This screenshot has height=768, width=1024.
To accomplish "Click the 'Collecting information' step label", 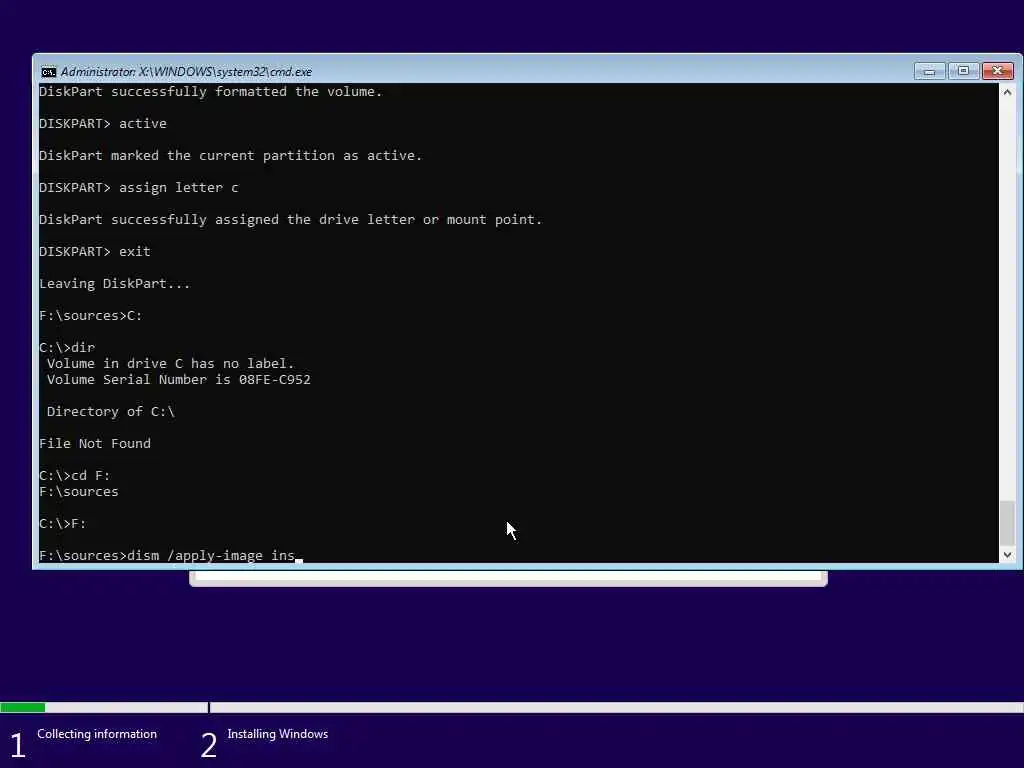I will (97, 734).
